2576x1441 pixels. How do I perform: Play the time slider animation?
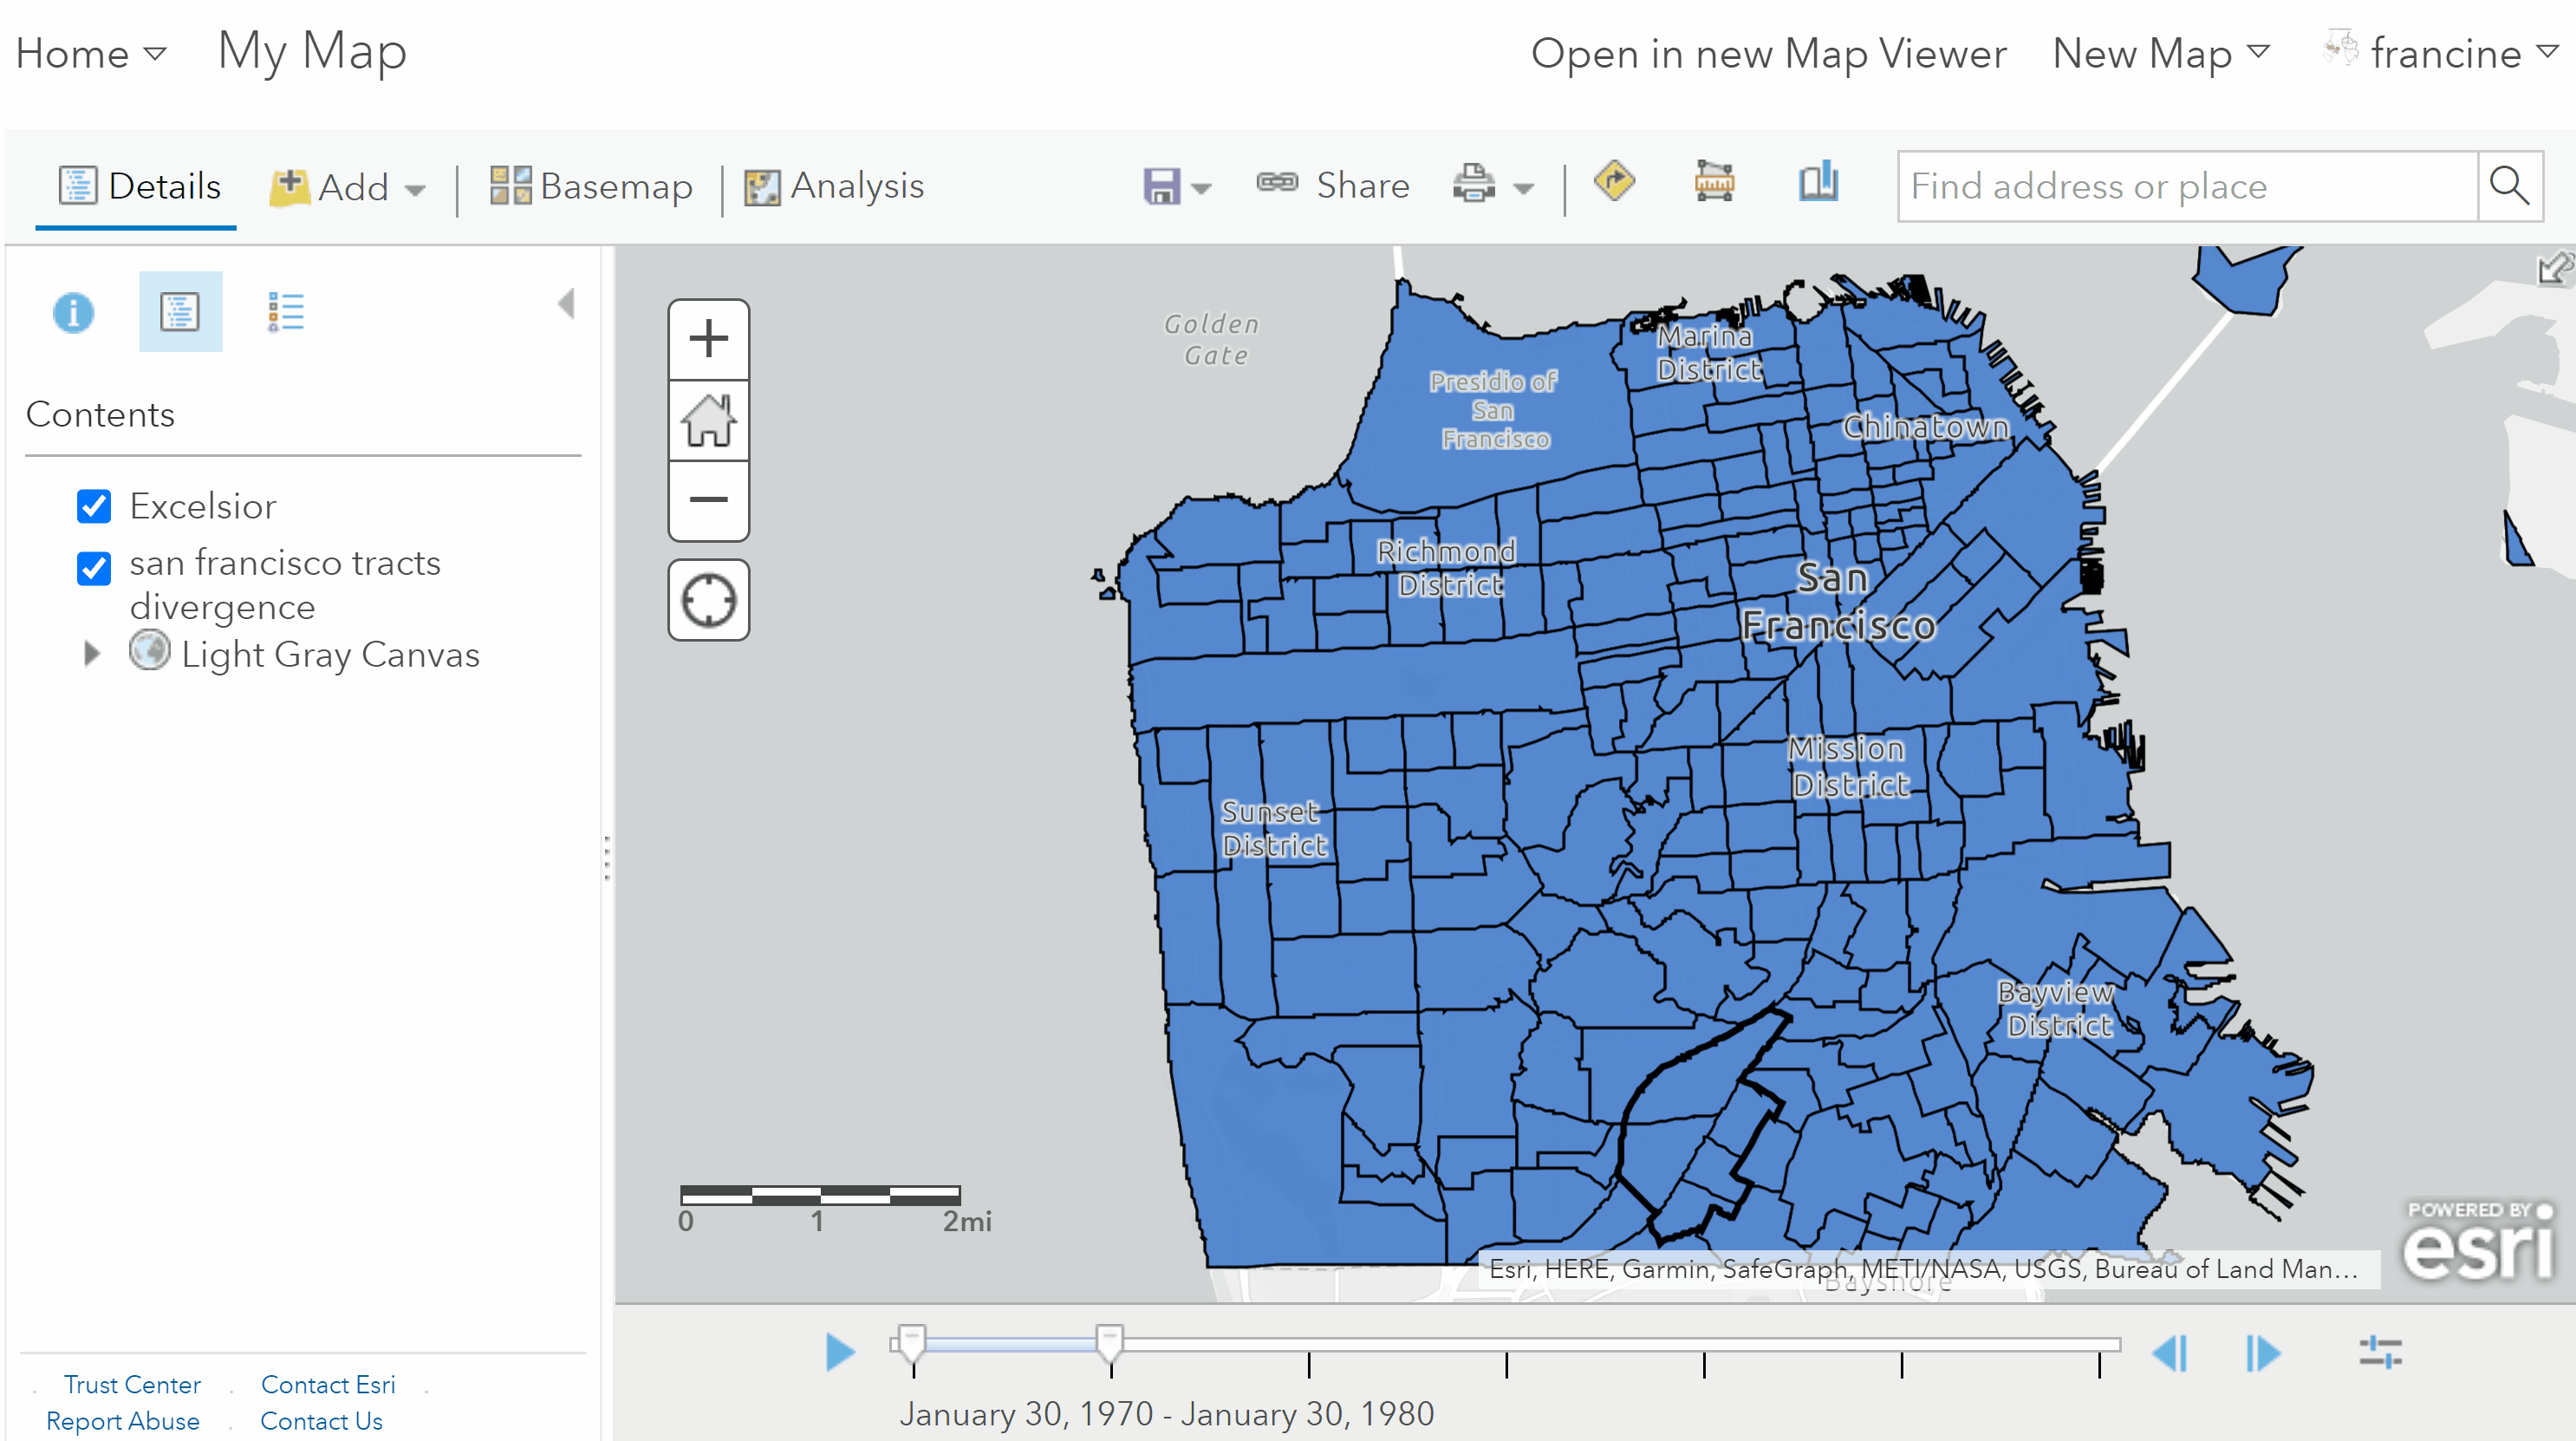pos(839,1352)
